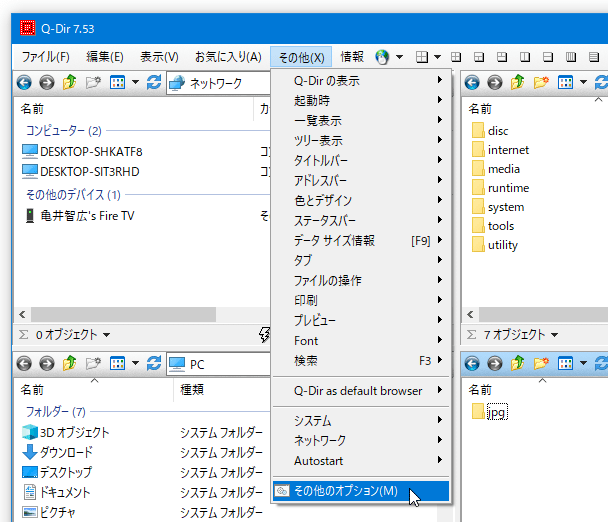
Task: Go forward in the ネットワーク pane
Action: pyautogui.click(x=47, y=83)
